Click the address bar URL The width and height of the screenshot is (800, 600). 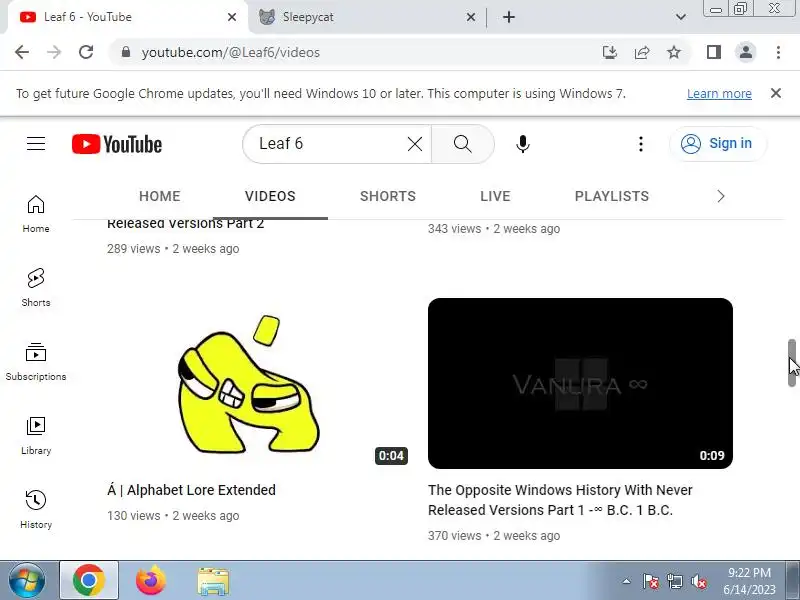(x=231, y=53)
